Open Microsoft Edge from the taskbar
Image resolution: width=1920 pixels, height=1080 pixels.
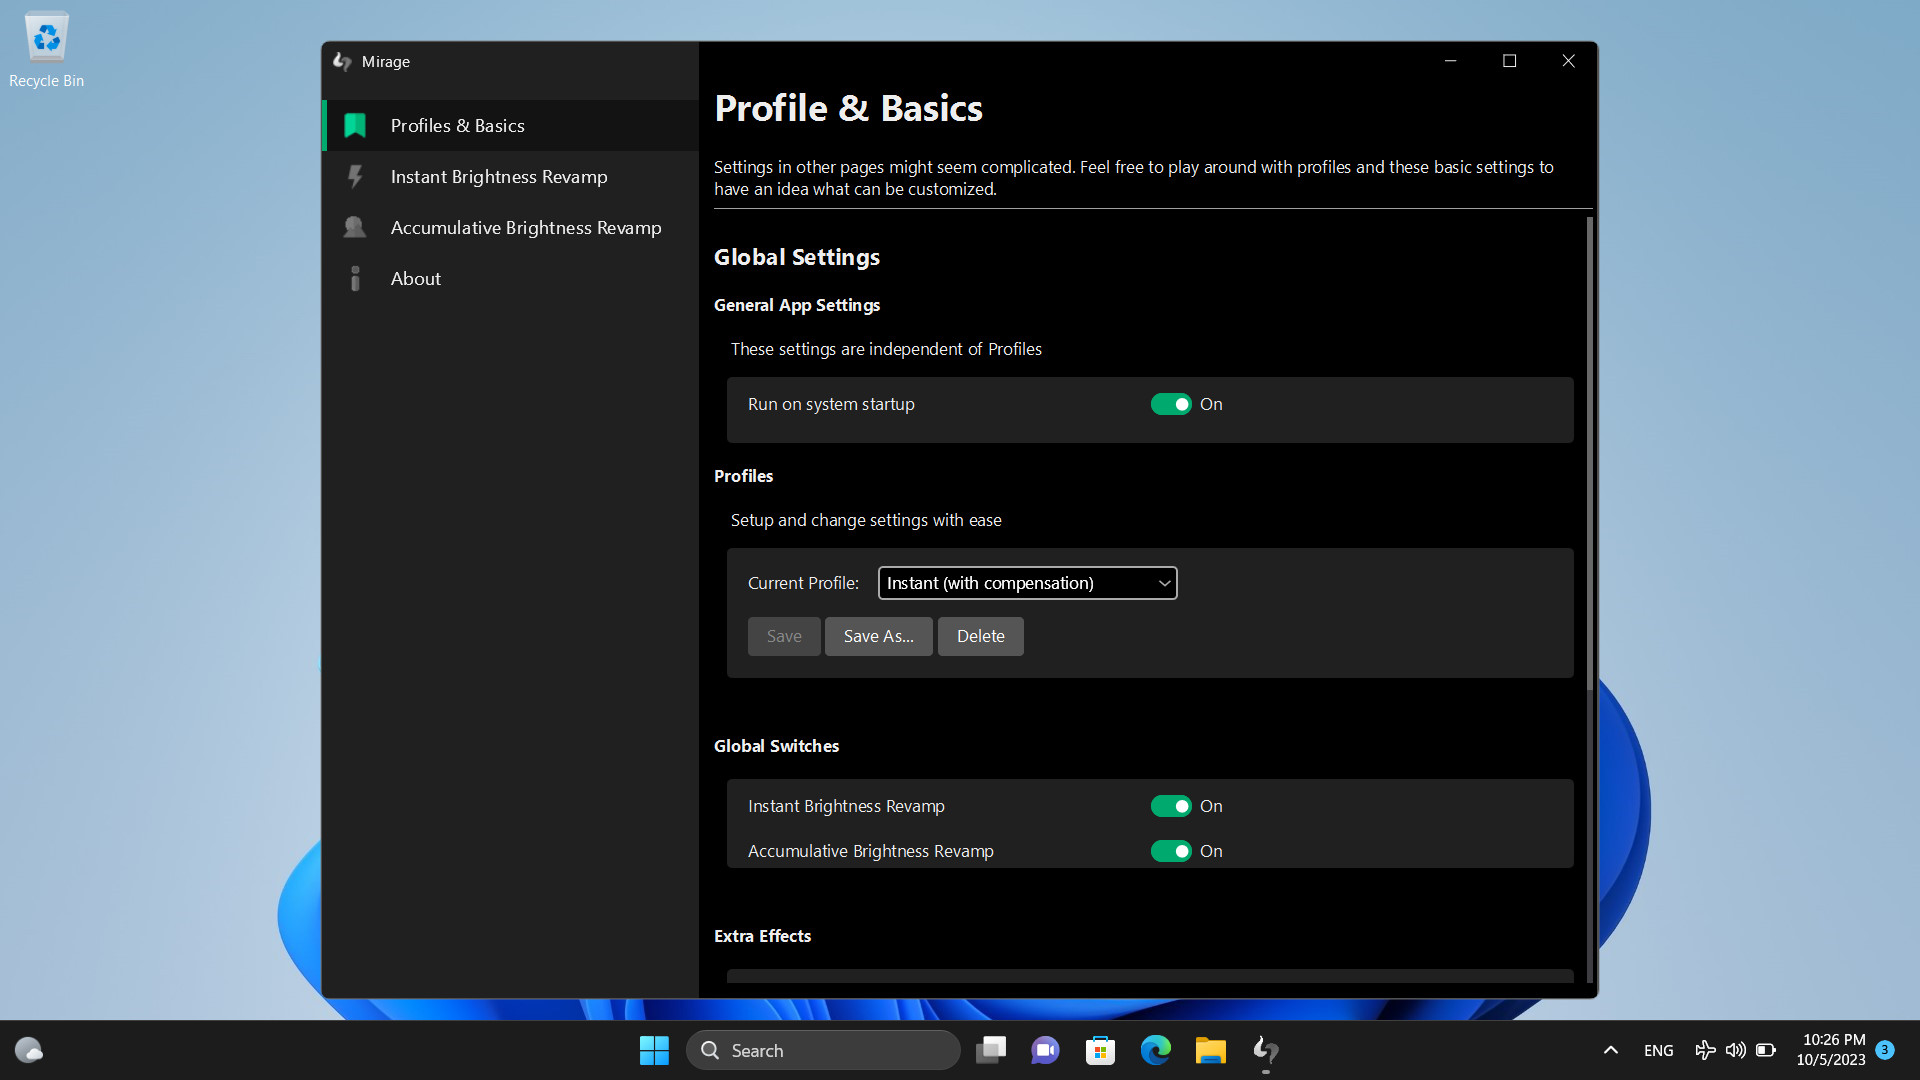pyautogui.click(x=1155, y=1050)
